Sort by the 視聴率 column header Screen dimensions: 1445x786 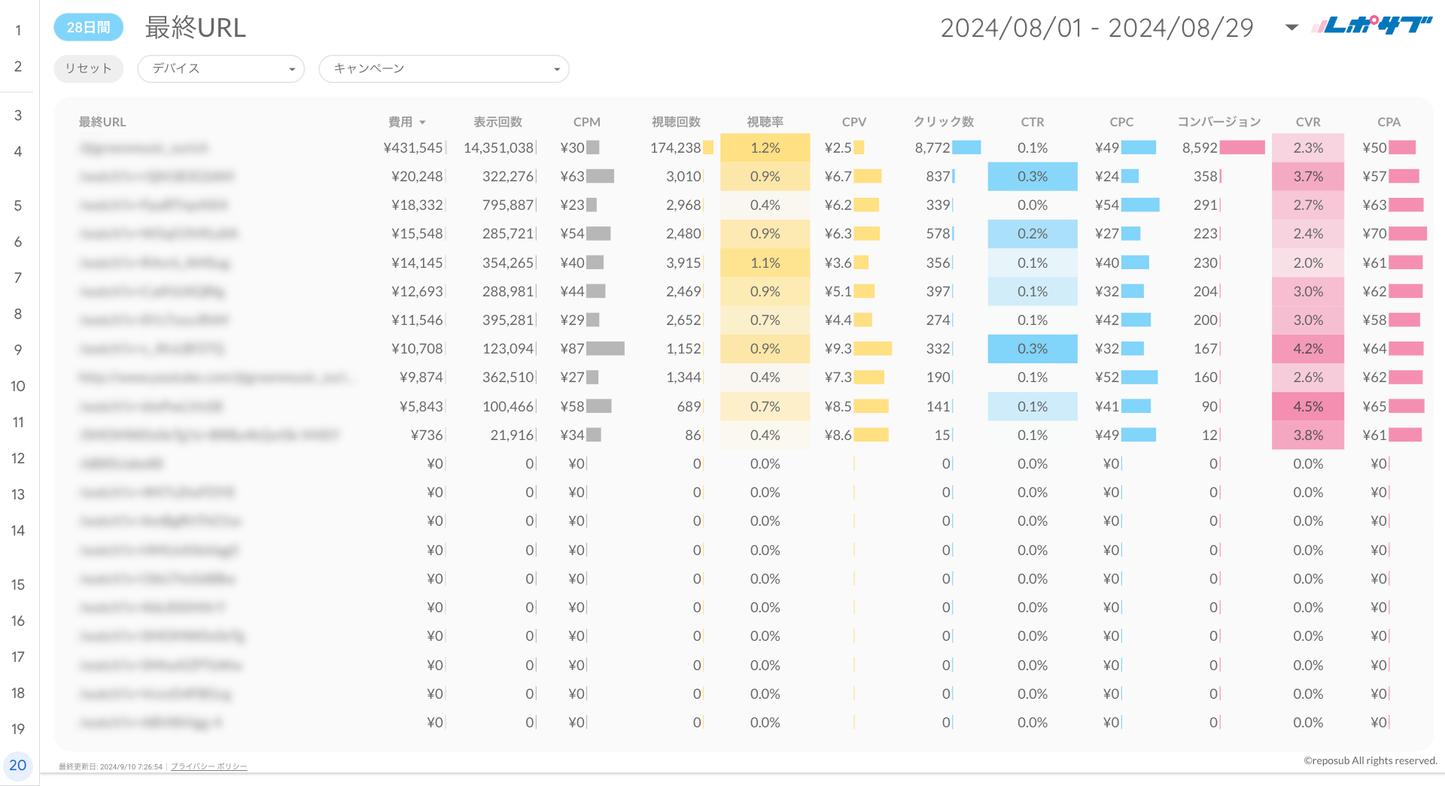[765, 122]
